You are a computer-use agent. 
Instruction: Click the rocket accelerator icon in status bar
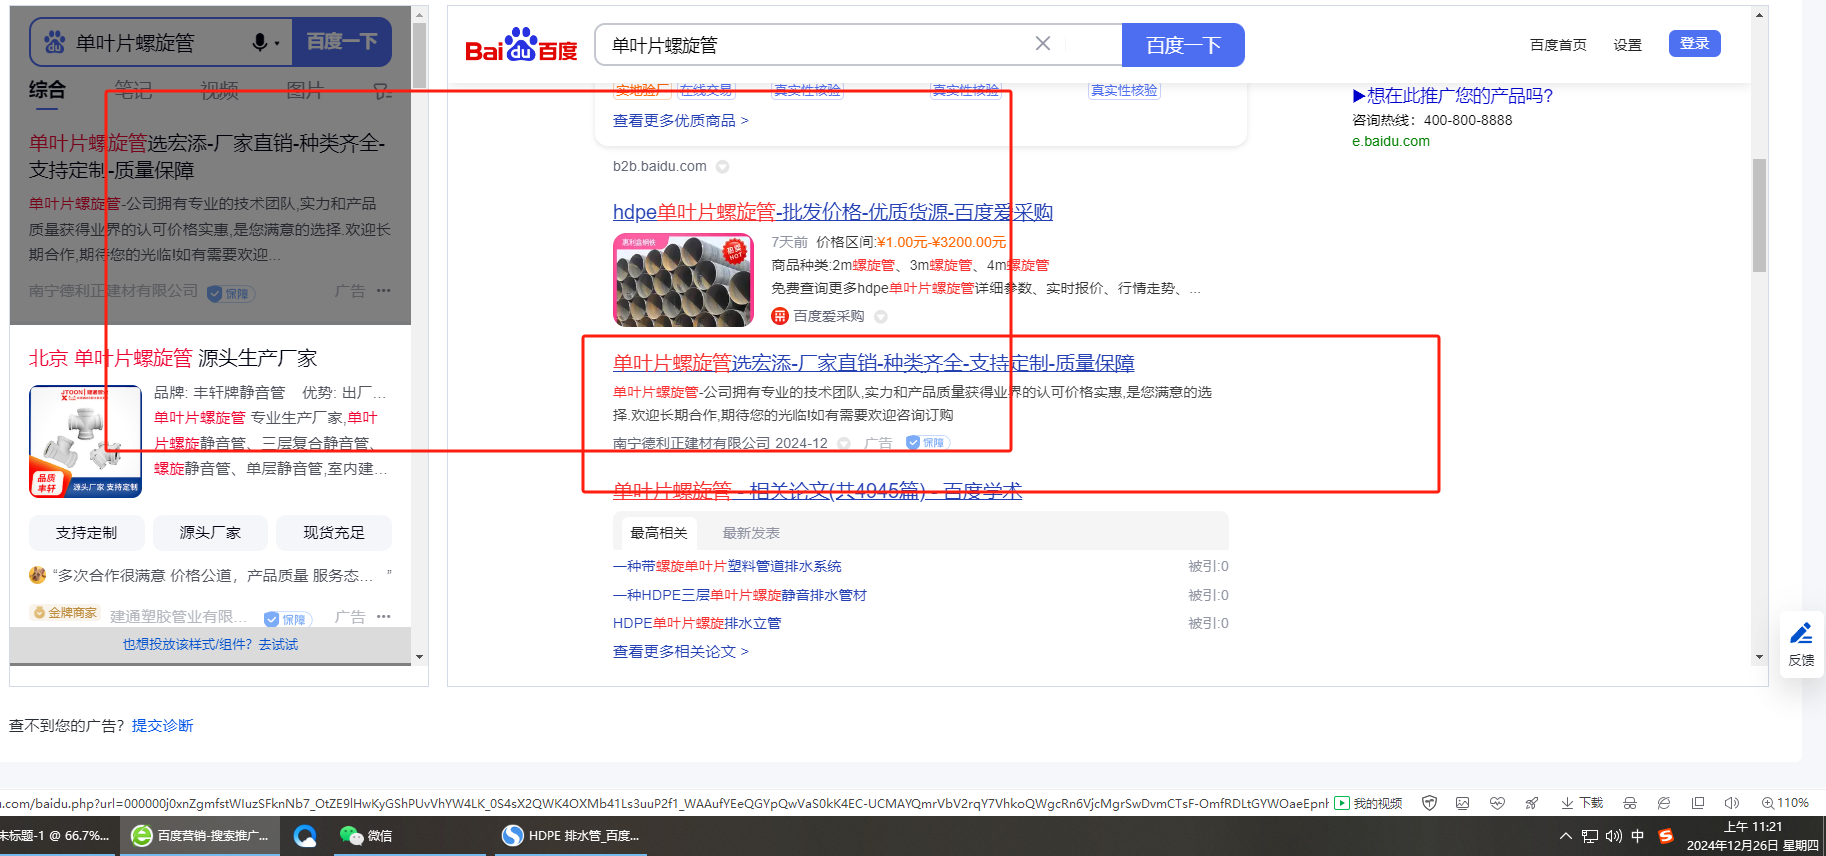[x=1531, y=803]
